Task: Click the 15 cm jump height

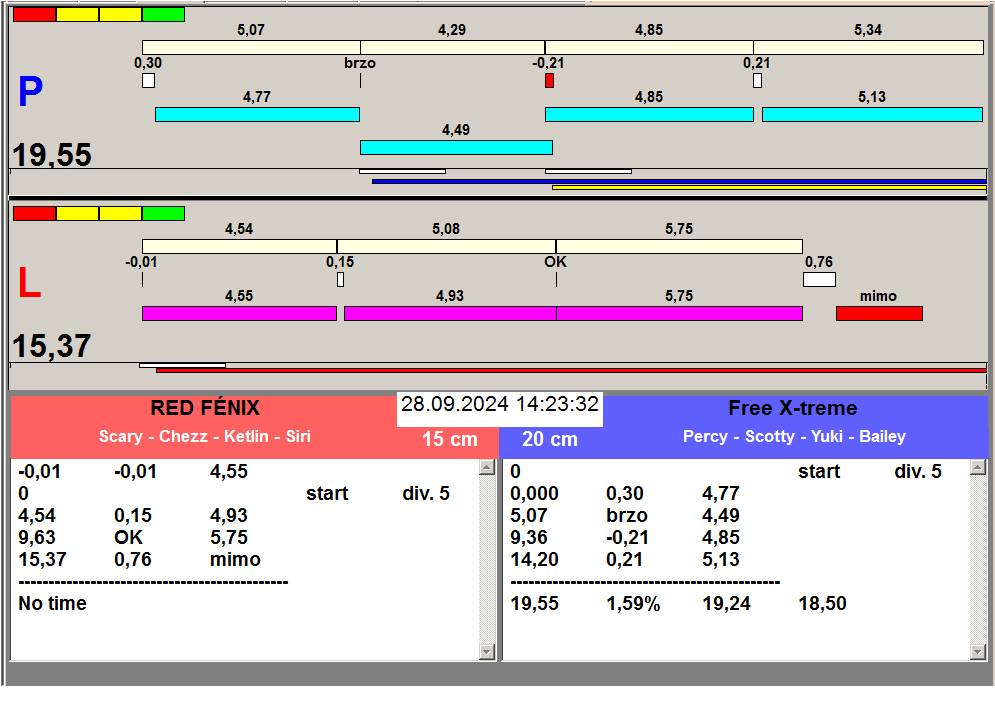Action: (450, 439)
